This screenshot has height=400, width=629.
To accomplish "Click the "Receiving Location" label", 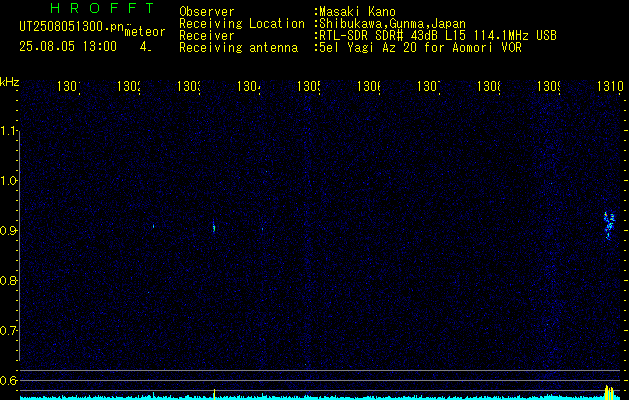I will pyautogui.click(x=242, y=24).
